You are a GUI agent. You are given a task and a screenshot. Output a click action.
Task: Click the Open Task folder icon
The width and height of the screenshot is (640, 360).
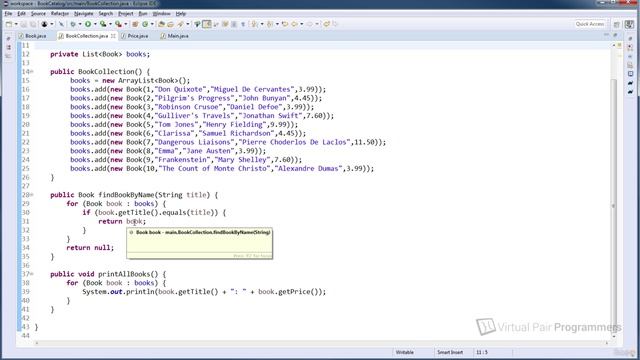click(170, 24)
